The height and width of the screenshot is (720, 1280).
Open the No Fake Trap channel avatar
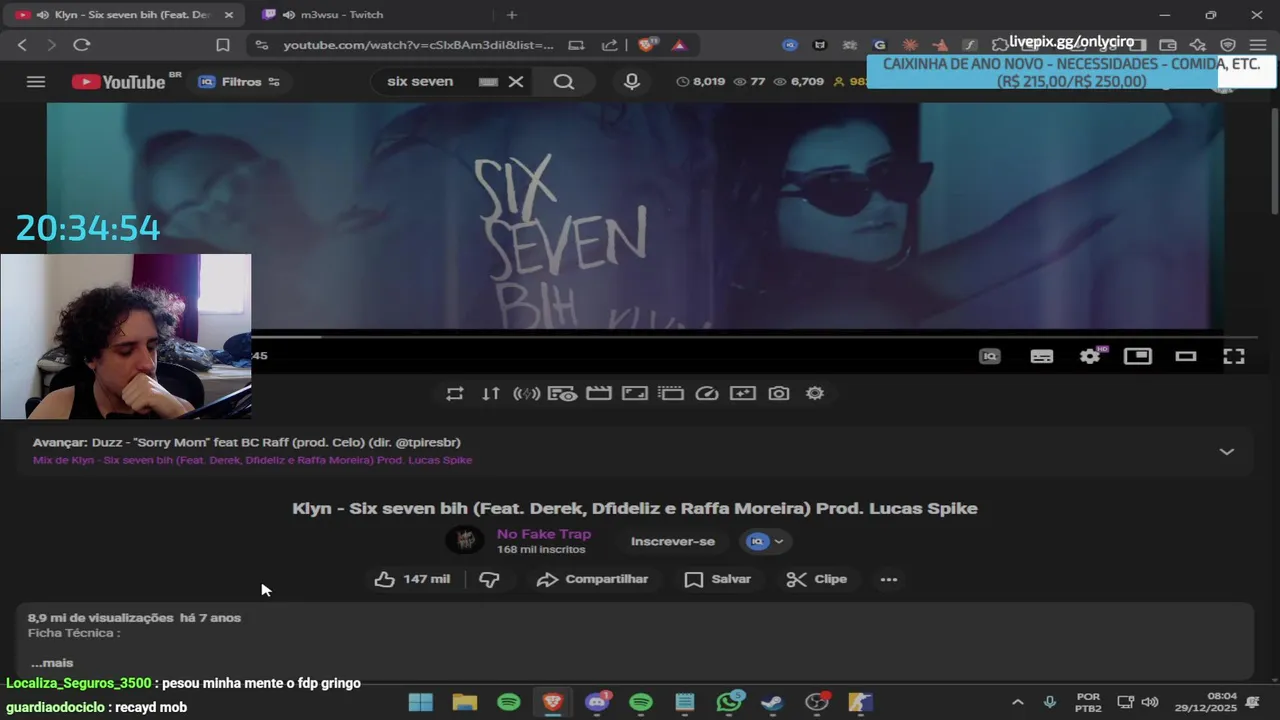tap(465, 541)
